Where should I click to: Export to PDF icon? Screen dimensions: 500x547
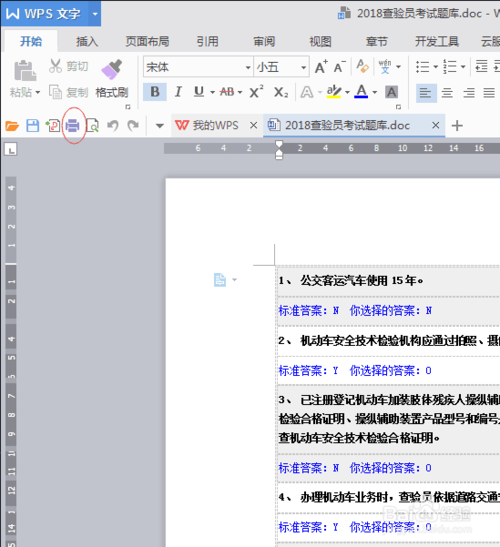(x=53, y=126)
